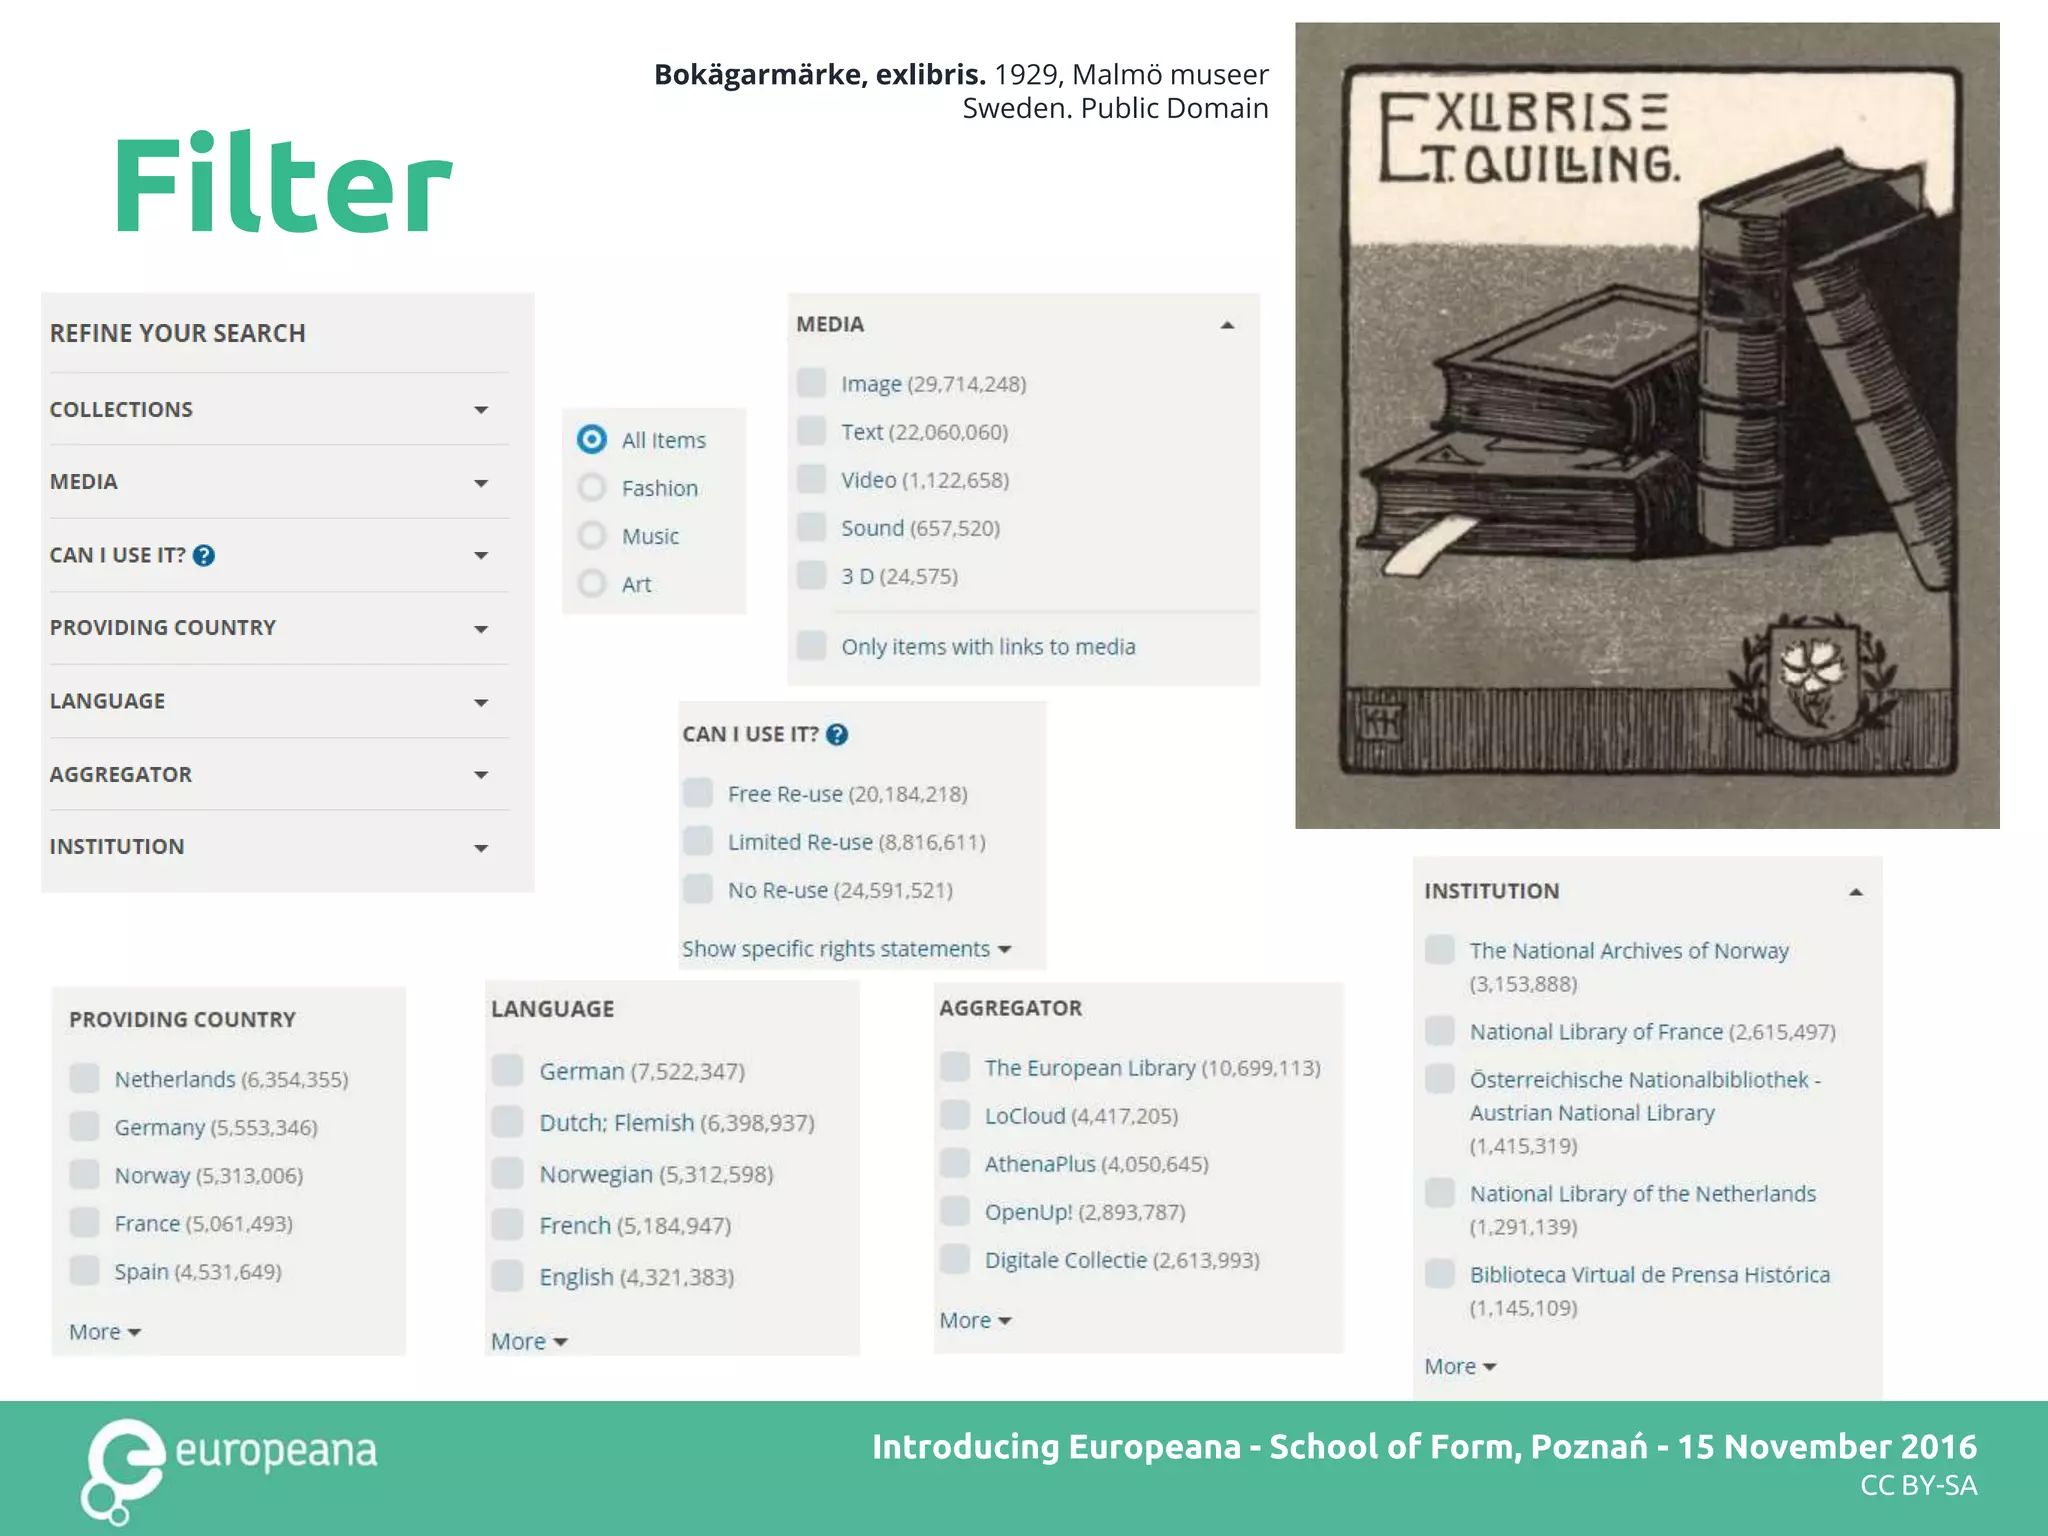Viewport: 2048px width, 1536px height.
Task: Open the Exlibris T. Quilling bookplate image
Action: pyautogui.click(x=1647, y=425)
